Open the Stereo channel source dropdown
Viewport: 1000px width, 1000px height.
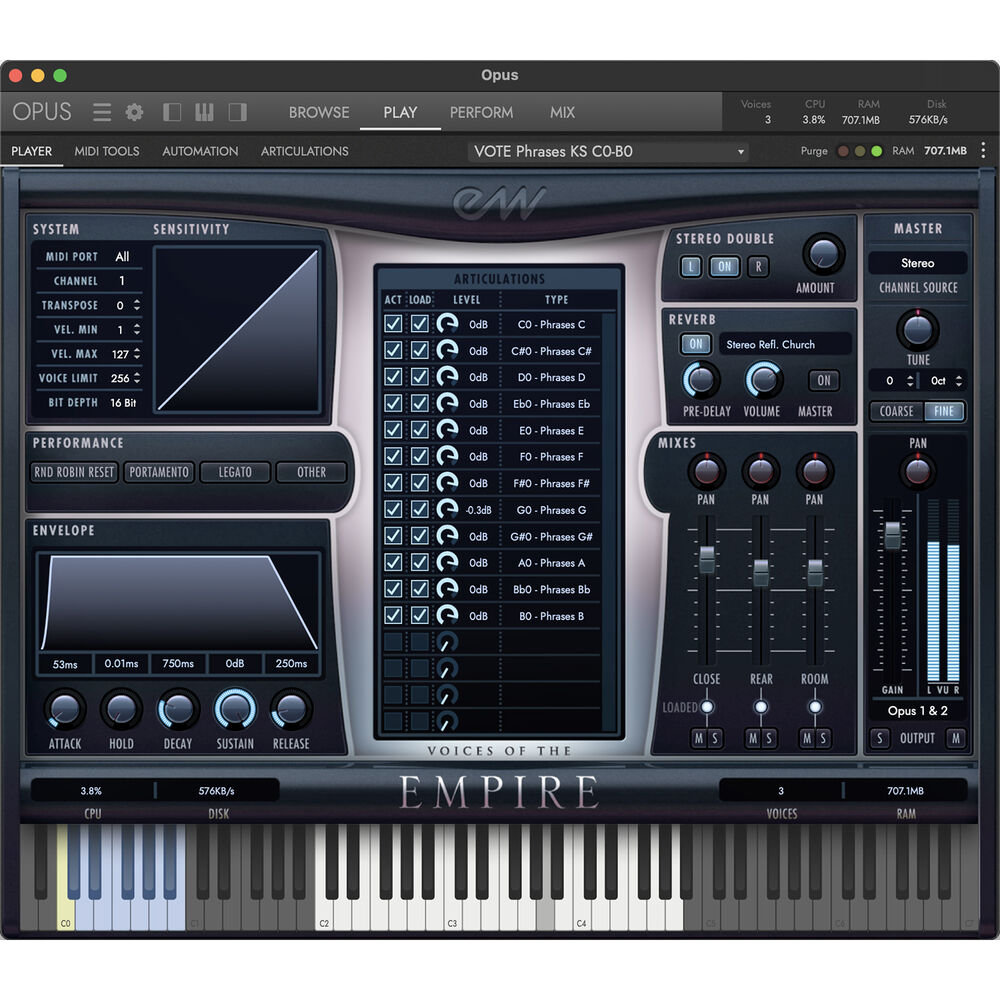(x=917, y=263)
